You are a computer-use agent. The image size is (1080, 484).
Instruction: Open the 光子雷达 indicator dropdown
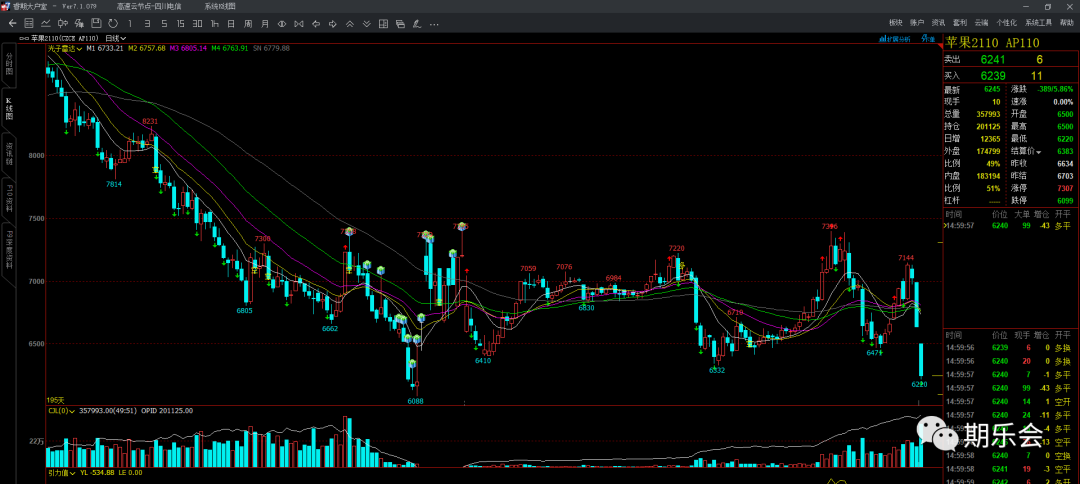click(x=65, y=48)
